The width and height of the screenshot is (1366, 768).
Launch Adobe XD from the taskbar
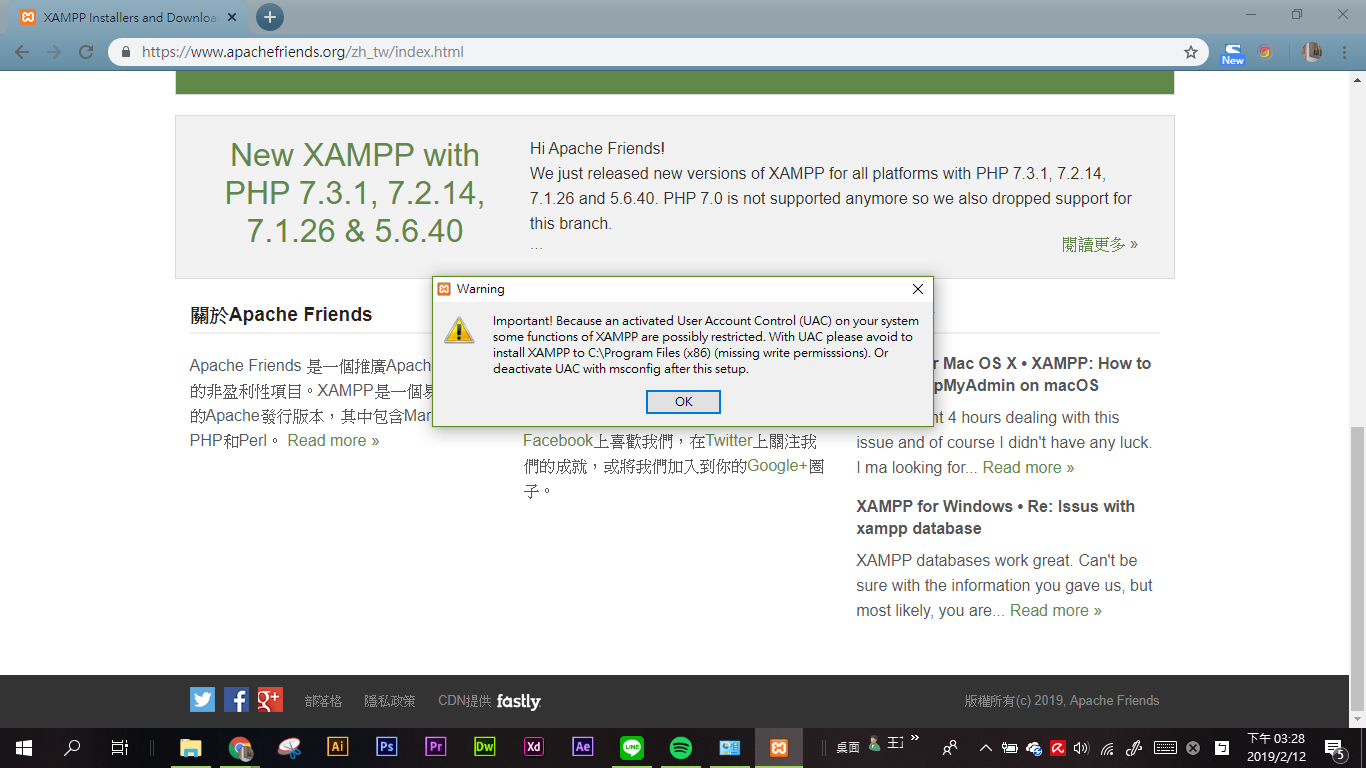click(534, 747)
